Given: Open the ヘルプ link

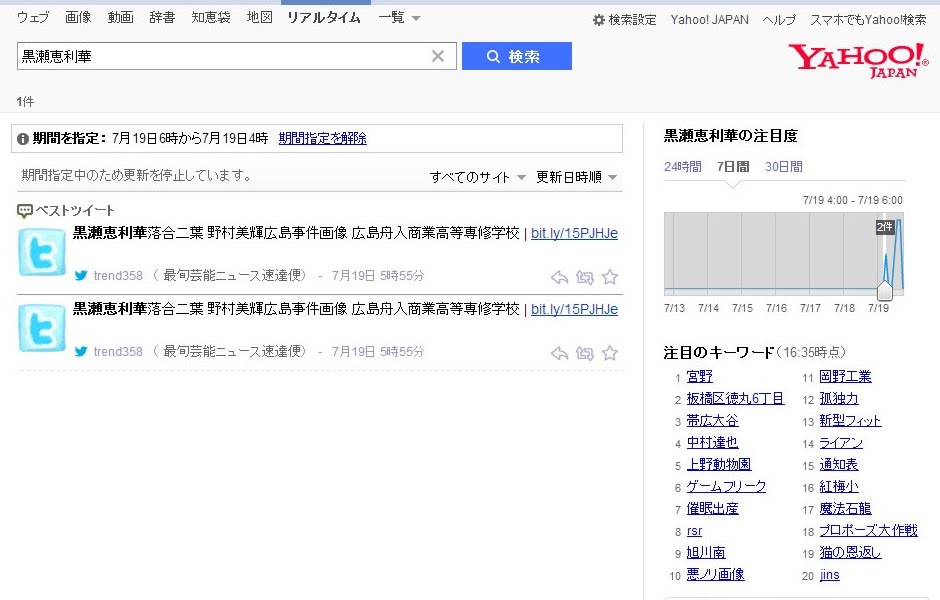Looking at the screenshot, I should [779, 20].
